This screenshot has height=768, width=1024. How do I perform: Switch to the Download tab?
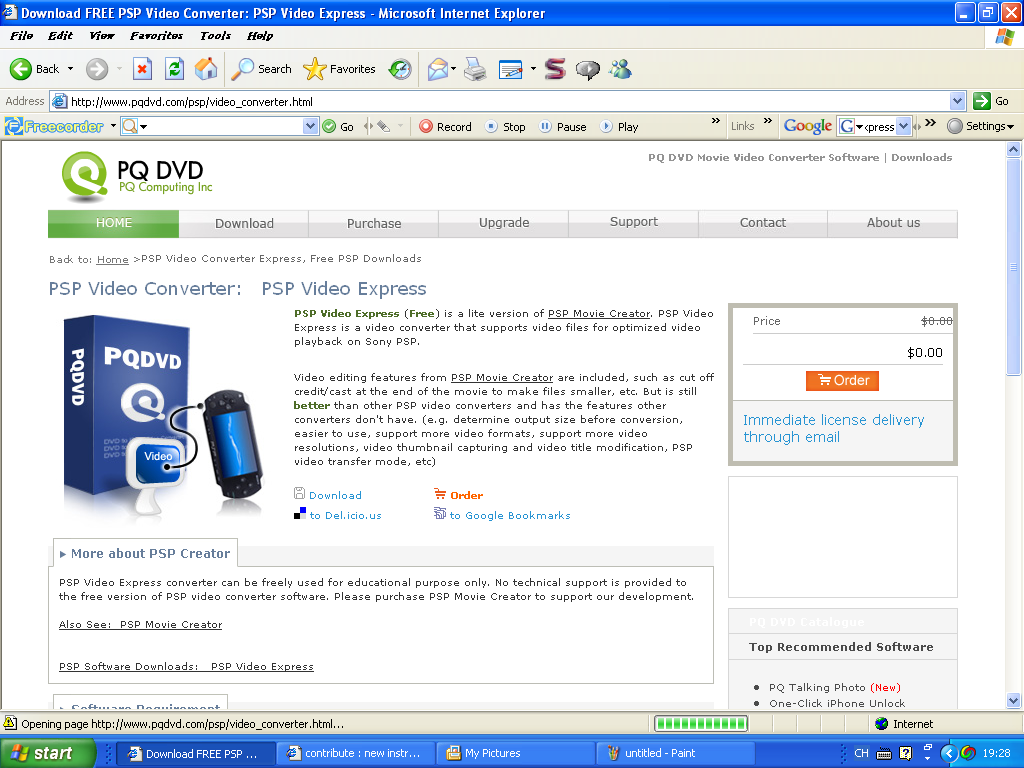243,223
